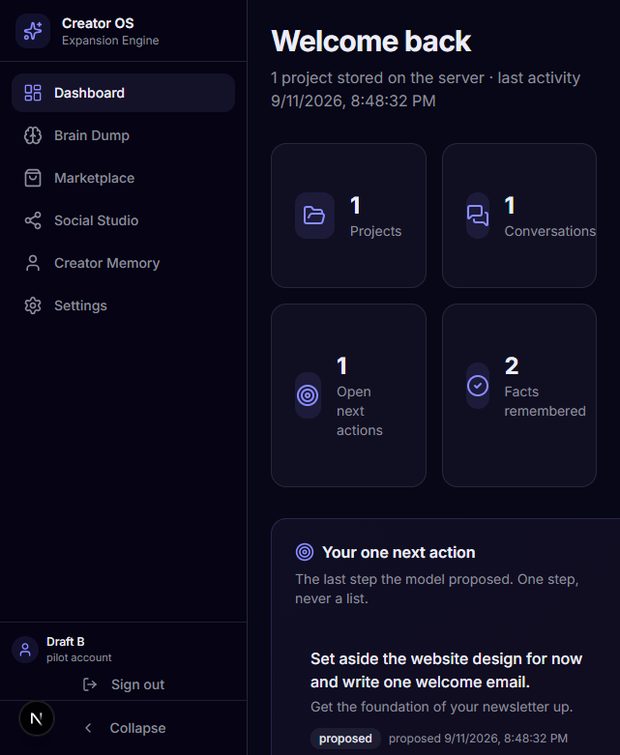Image resolution: width=620 pixels, height=755 pixels.
Task: Click the target icon on Open next actions card
Action: tap(308, 395)
